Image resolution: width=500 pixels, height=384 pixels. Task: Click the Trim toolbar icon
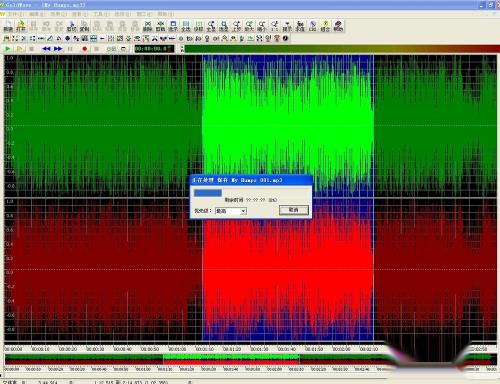(x=160, y=26)
